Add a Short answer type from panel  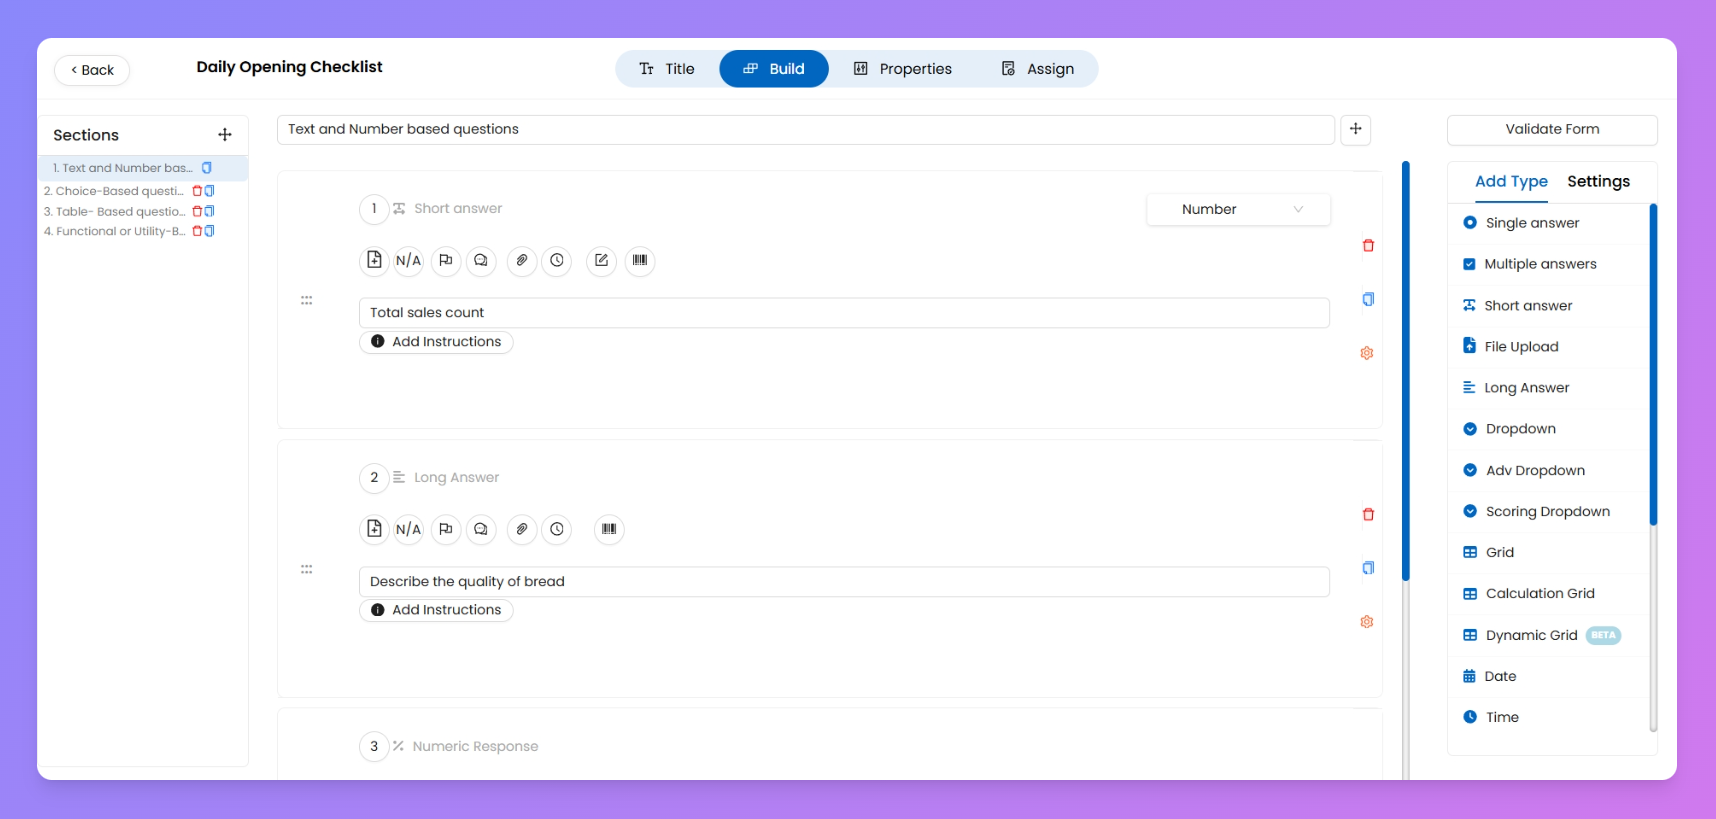[1548, 306]
